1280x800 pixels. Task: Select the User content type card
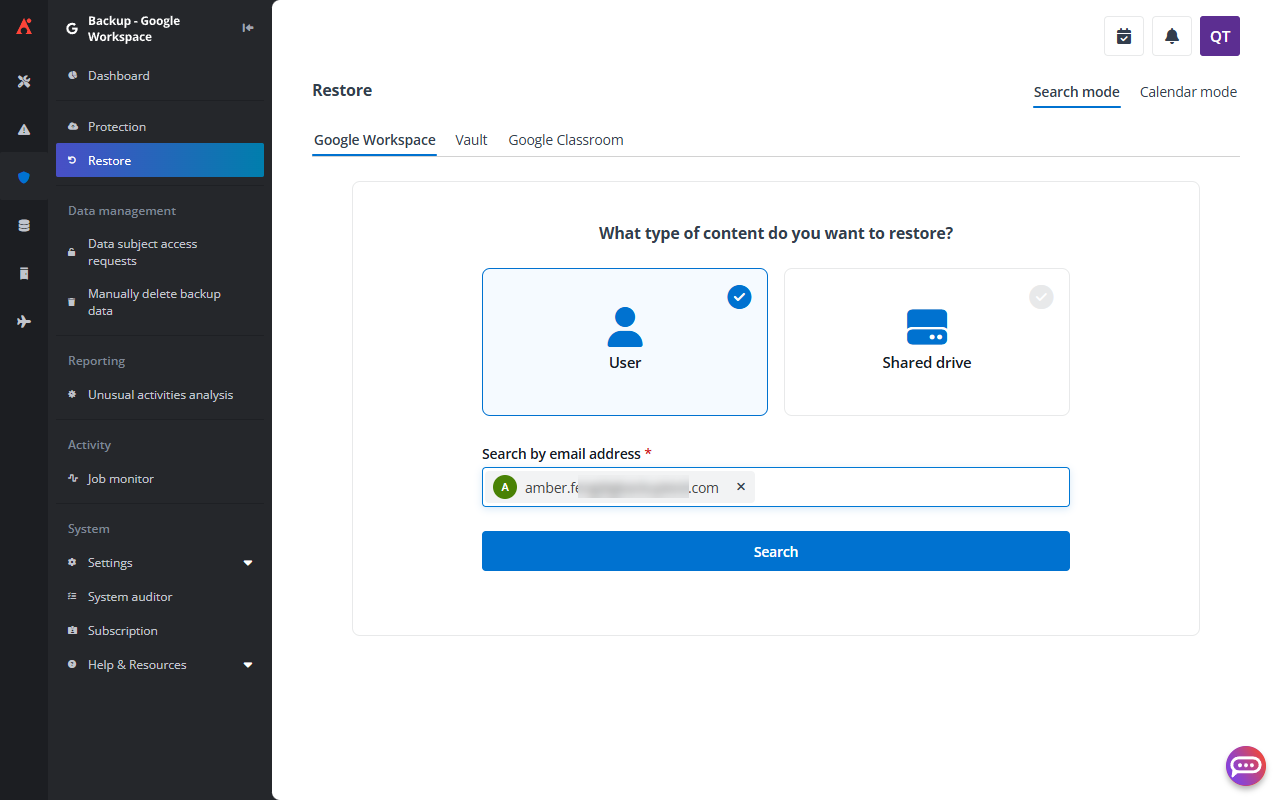click(625, 342)
